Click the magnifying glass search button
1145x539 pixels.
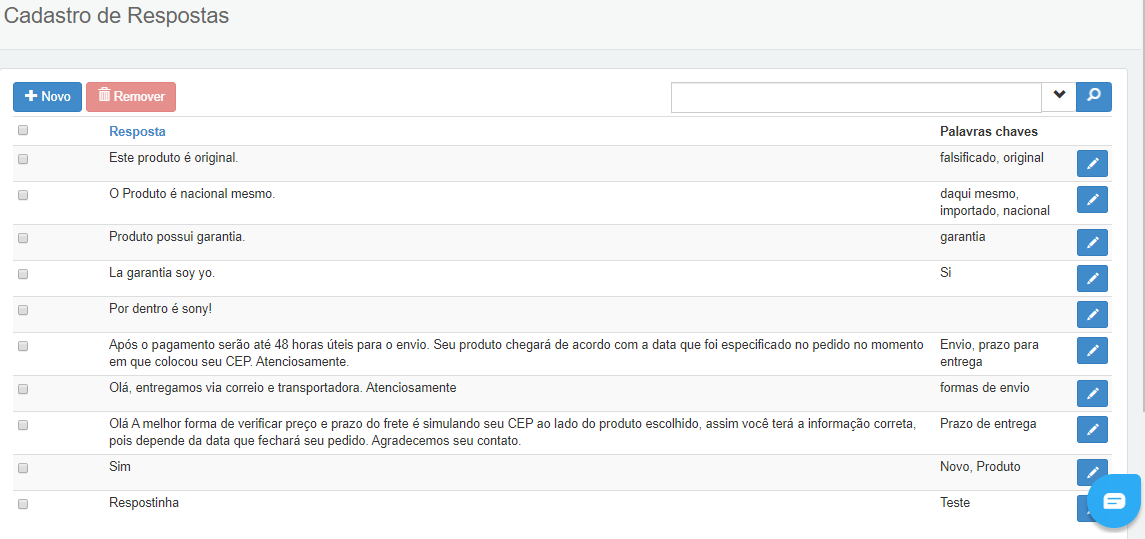click(x=1094, y=96)
